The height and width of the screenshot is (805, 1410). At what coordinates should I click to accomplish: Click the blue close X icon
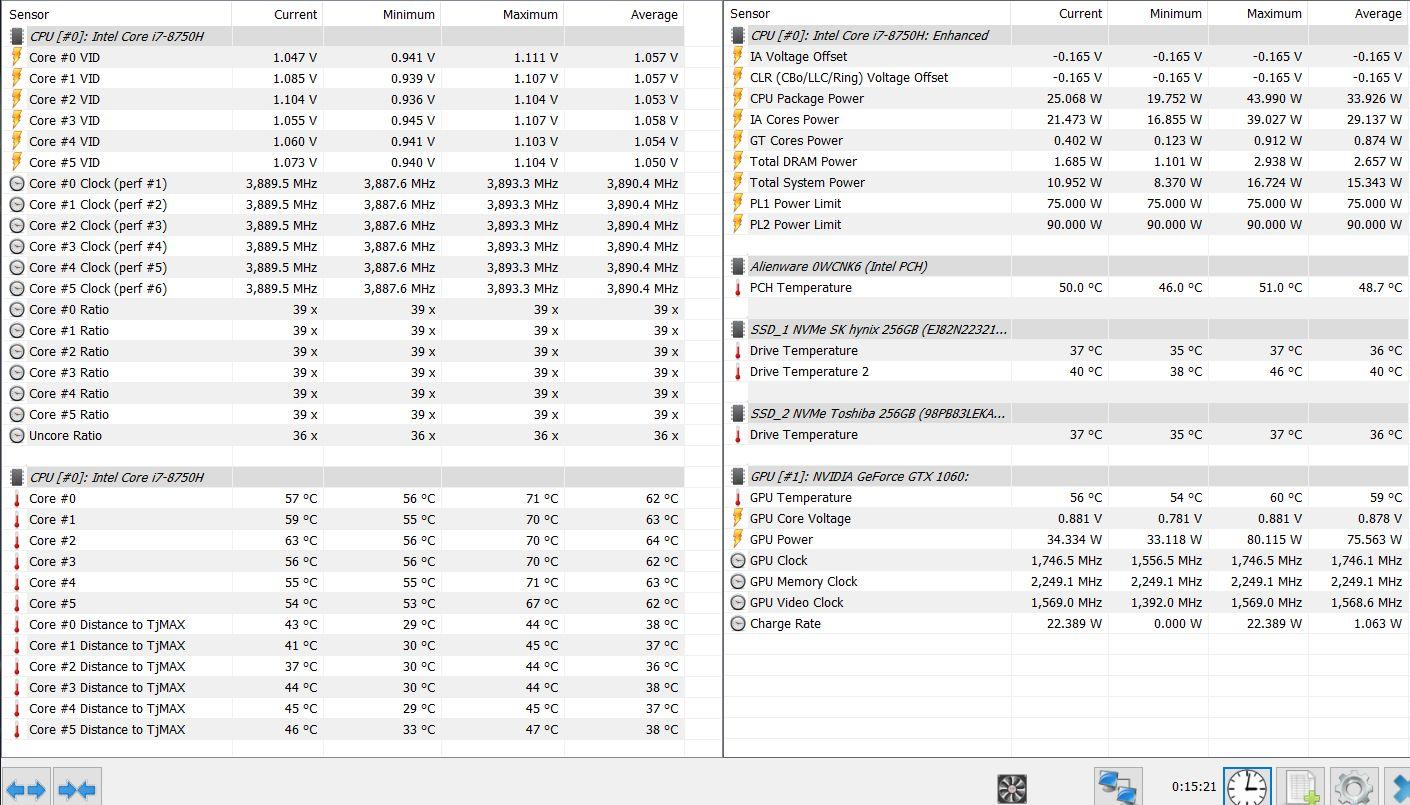[1399, 787]
